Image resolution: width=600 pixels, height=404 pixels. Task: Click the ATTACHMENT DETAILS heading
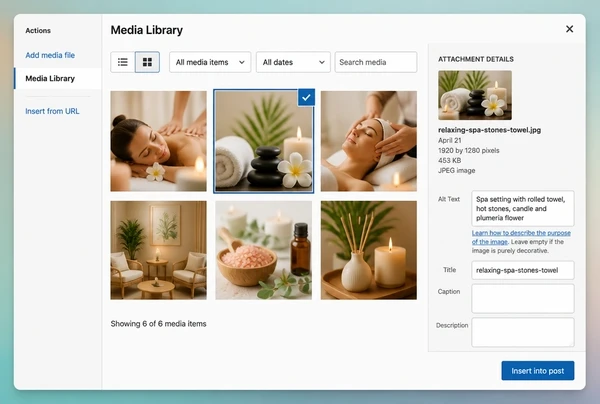point(476,59)
